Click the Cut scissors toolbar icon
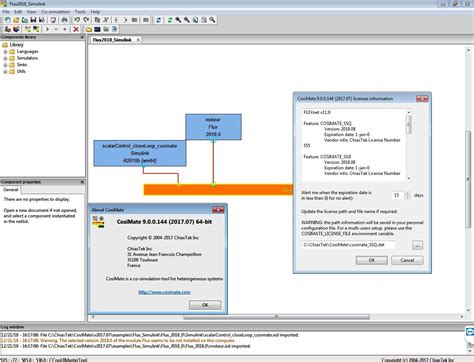Image resolution: width=474 pixels, height=362 pixels. (x=106, y=20)
